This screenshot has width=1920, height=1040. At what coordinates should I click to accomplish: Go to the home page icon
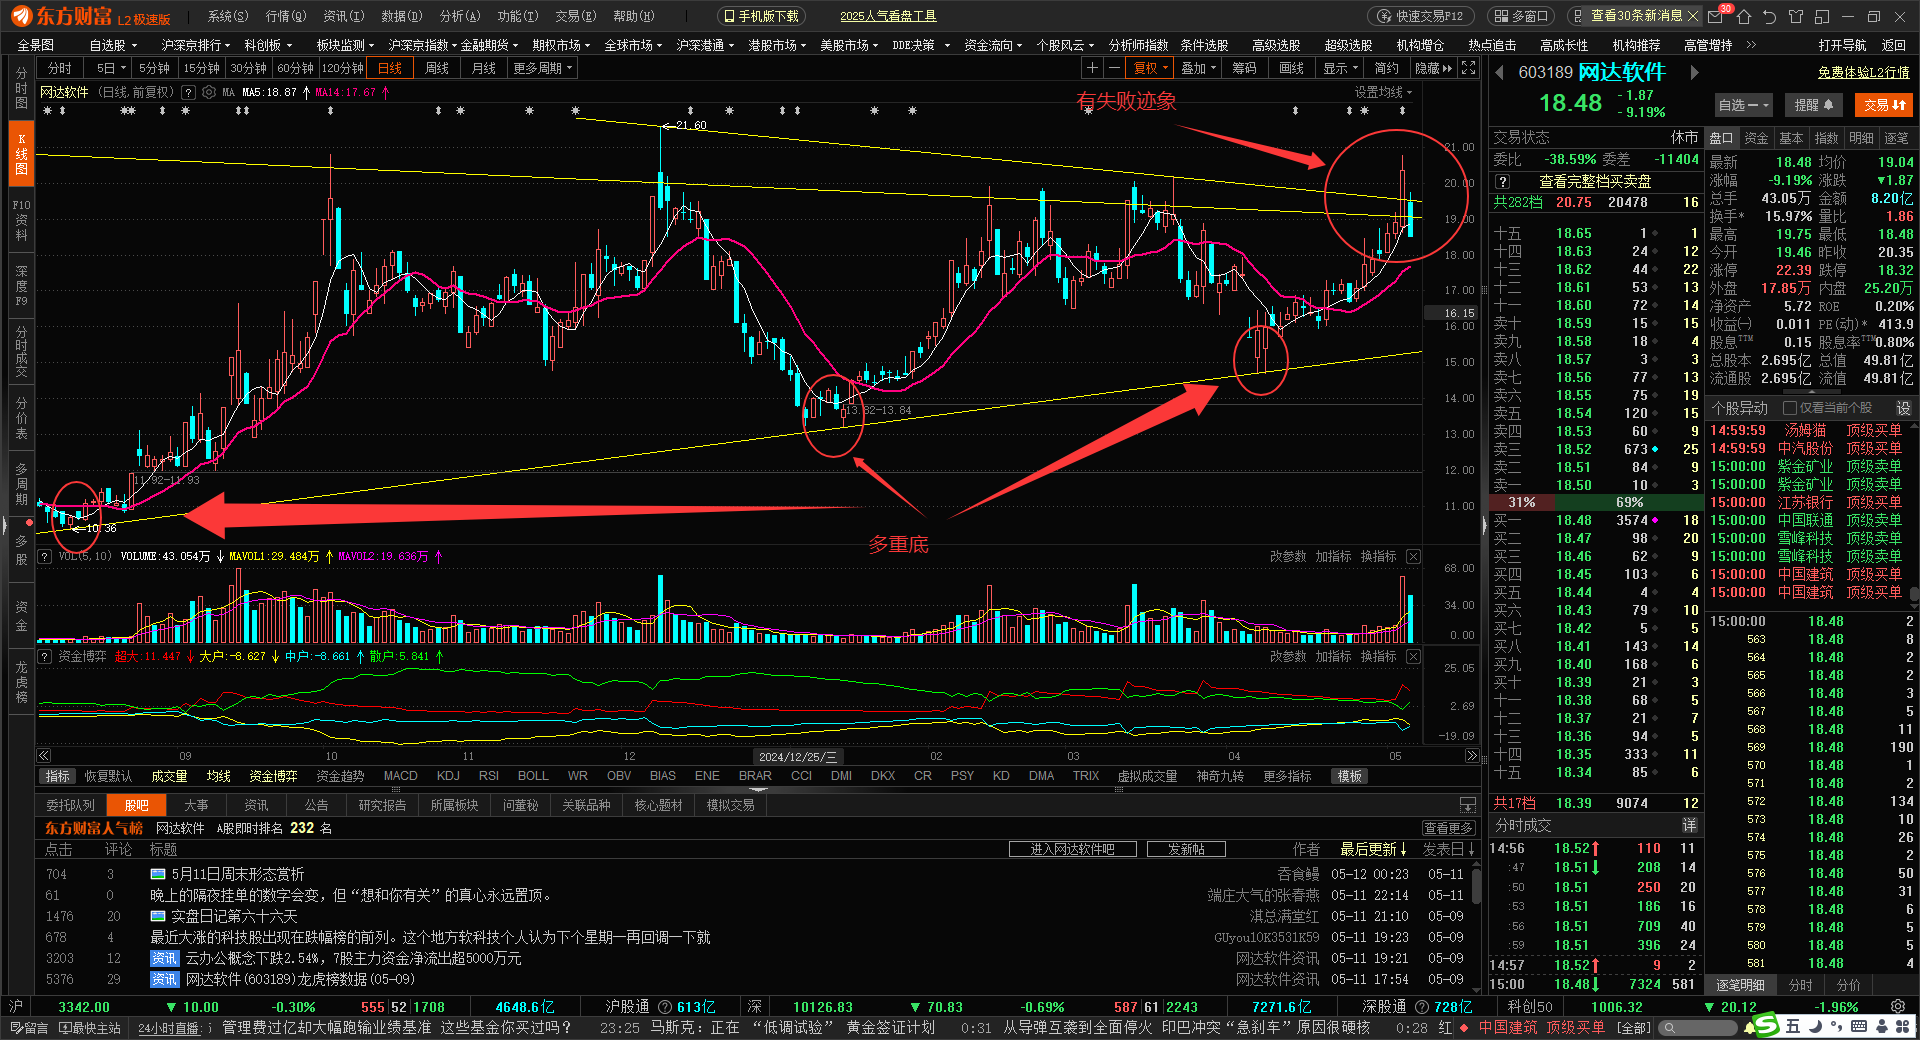click(x=1743, y=16)
